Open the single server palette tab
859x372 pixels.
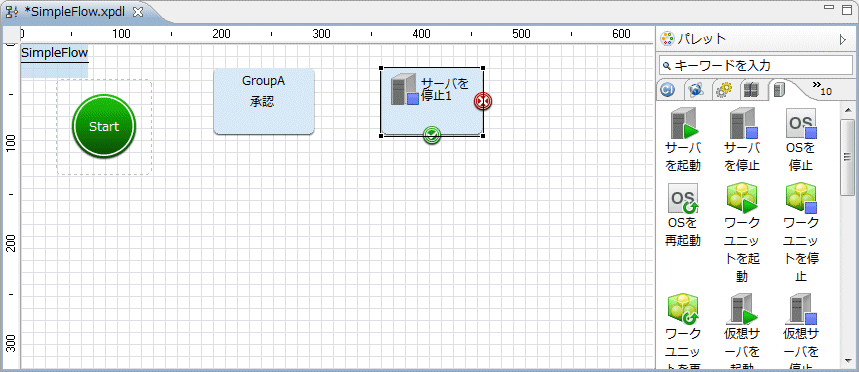click(x=778, y=89)
